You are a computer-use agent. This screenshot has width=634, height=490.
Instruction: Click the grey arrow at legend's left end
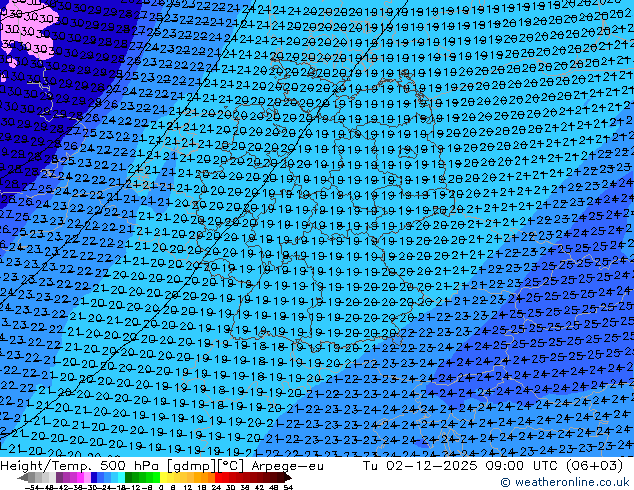(x=22, y=478)
